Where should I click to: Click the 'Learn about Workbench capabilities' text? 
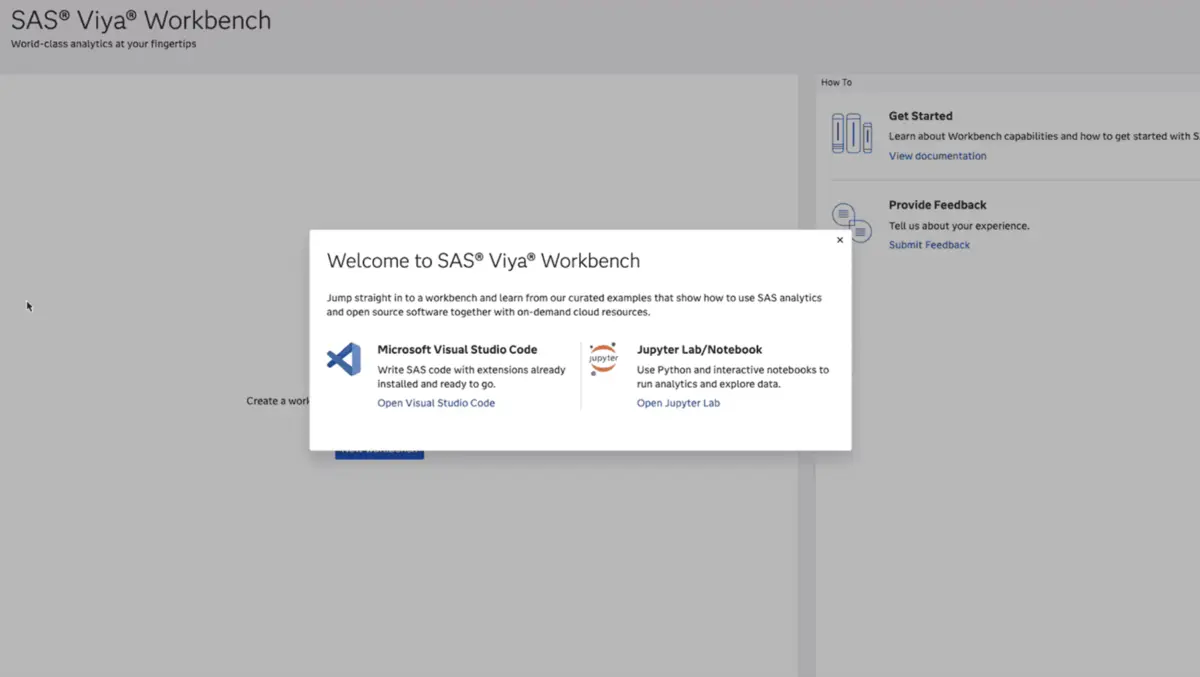click(x=1044, y=136)
